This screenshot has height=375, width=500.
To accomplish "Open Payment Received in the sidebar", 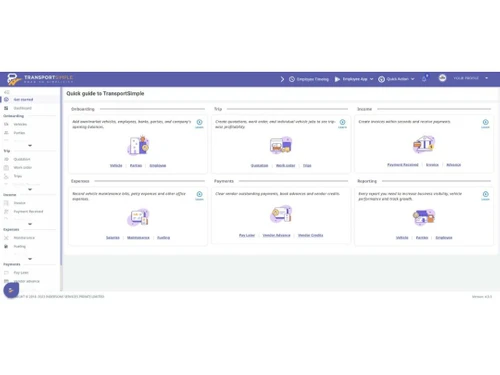I will (x=28, y=211).
